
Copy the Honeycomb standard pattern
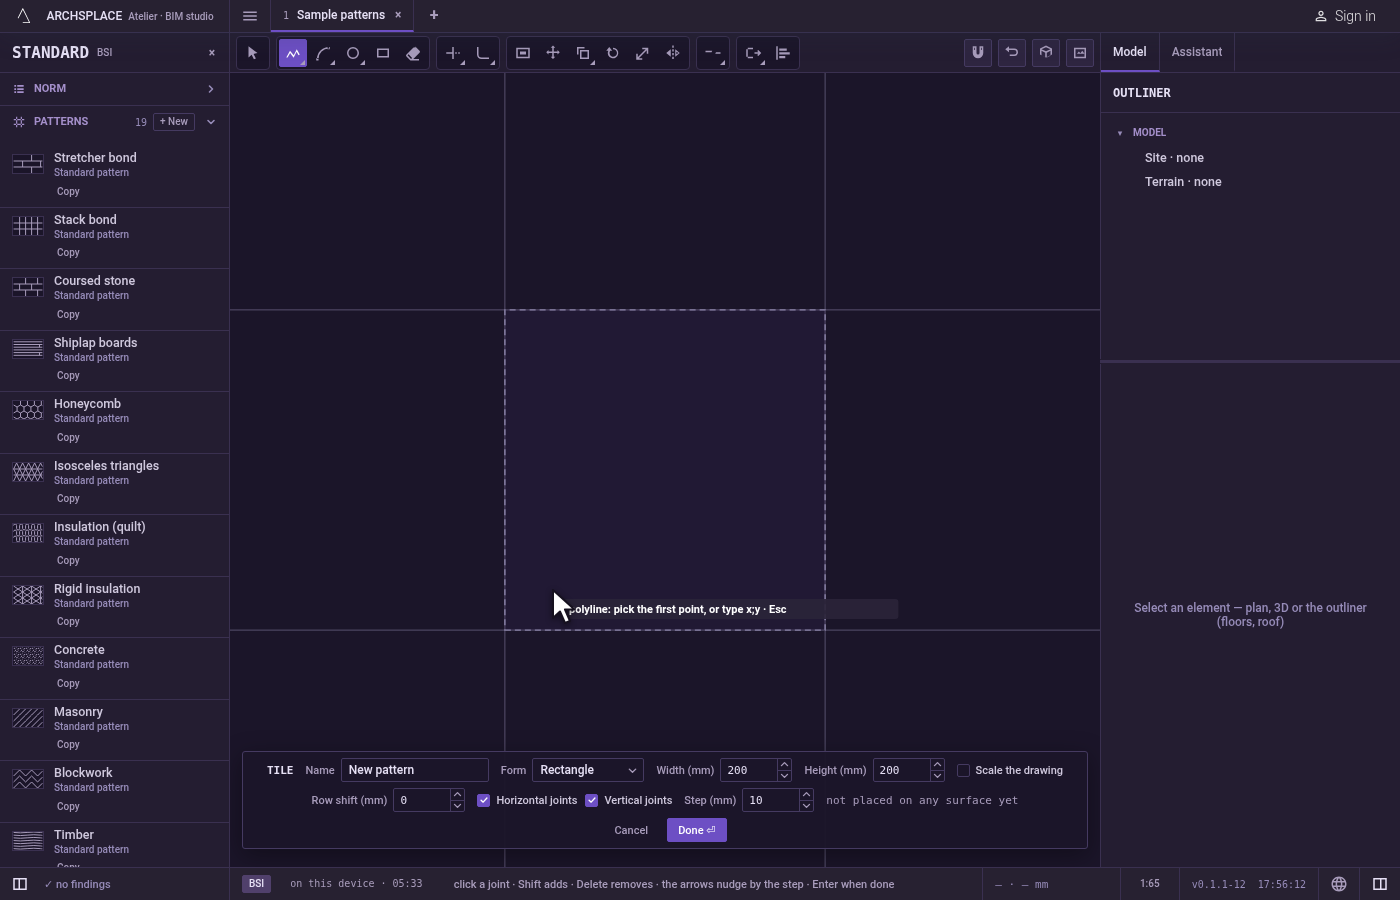(68, 437)
